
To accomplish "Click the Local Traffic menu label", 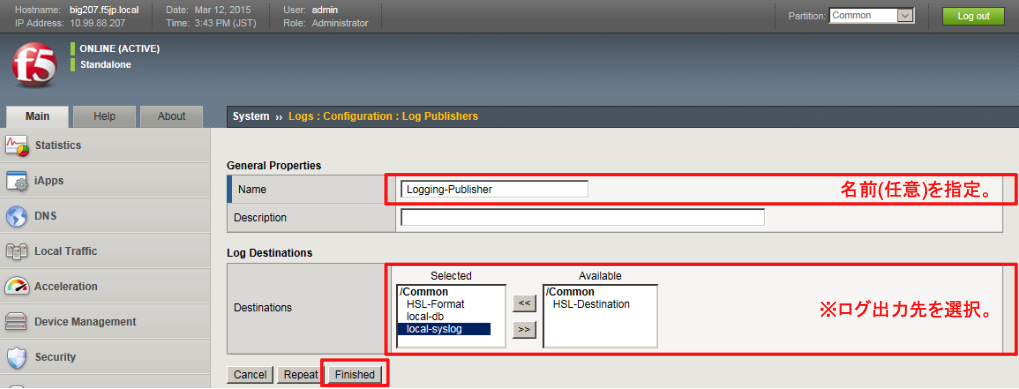I will (x=66, y=251).
